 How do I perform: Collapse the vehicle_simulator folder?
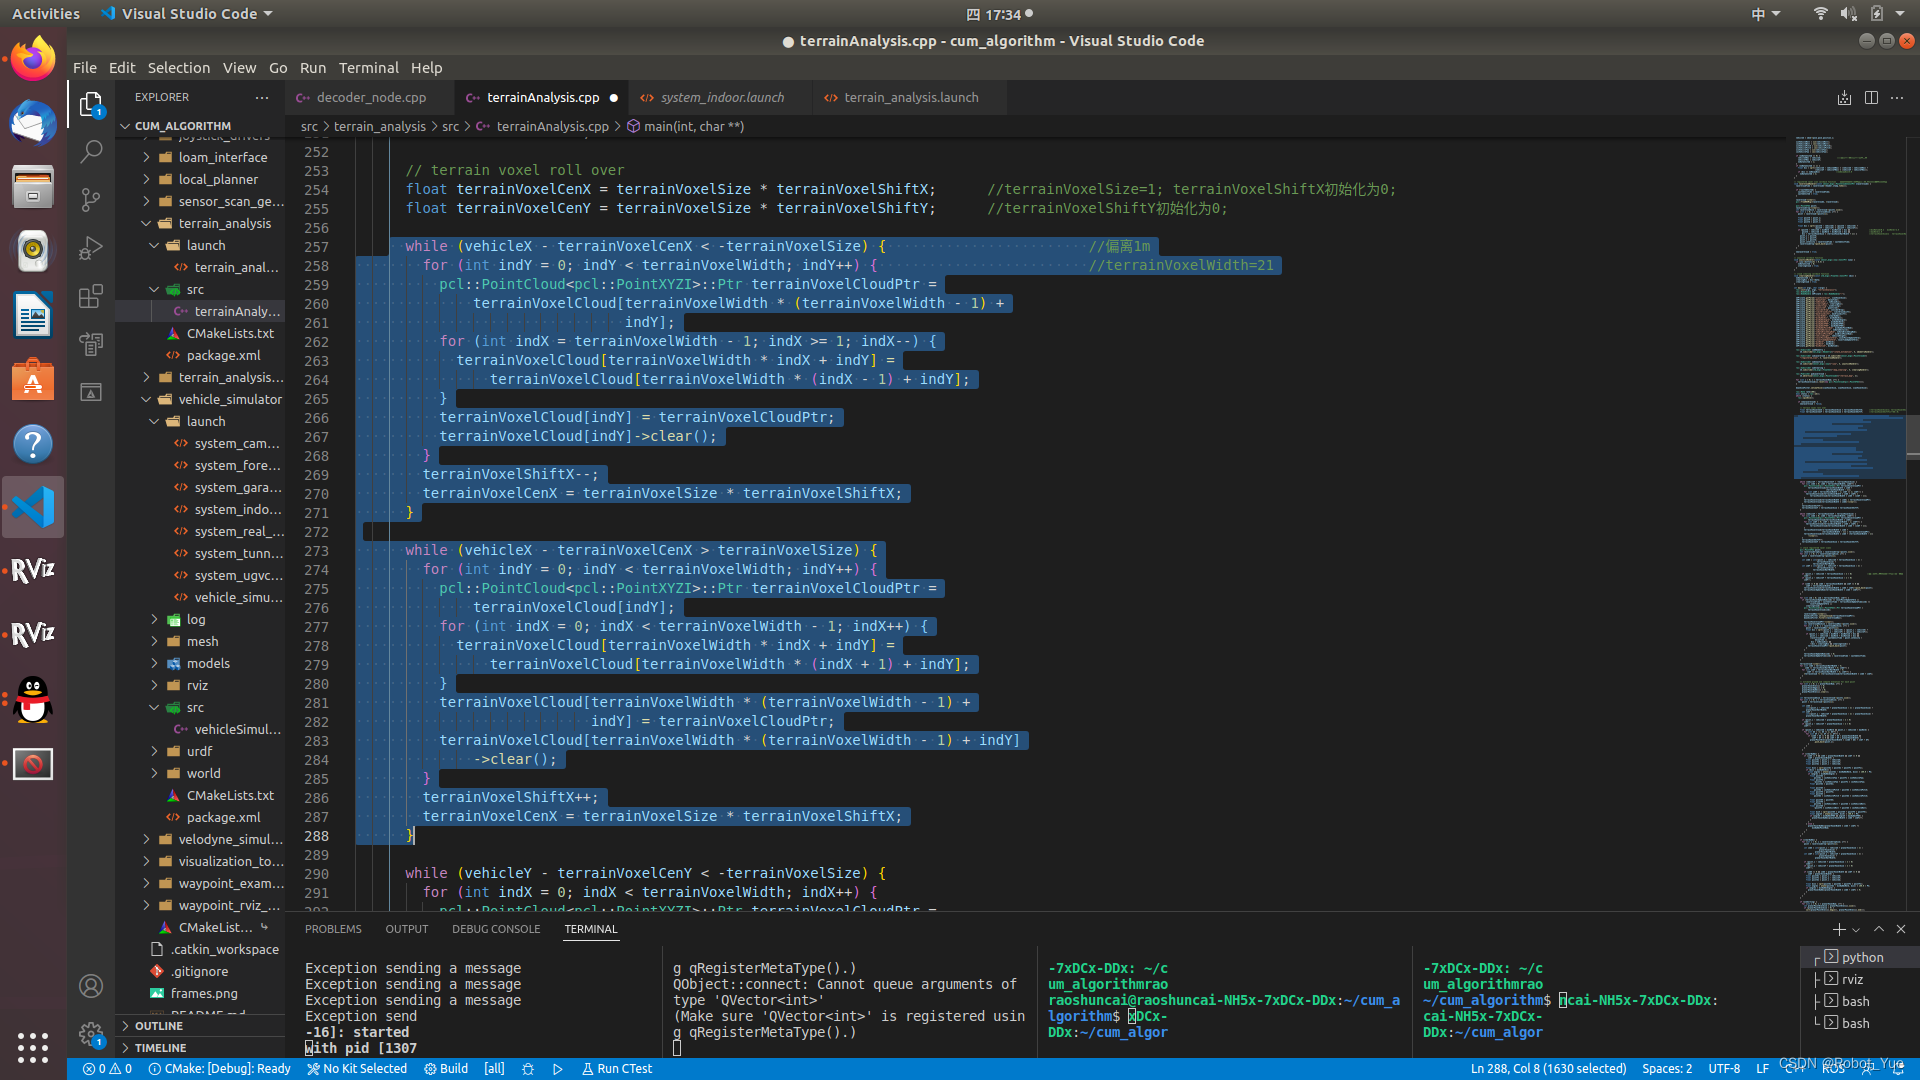200,399
